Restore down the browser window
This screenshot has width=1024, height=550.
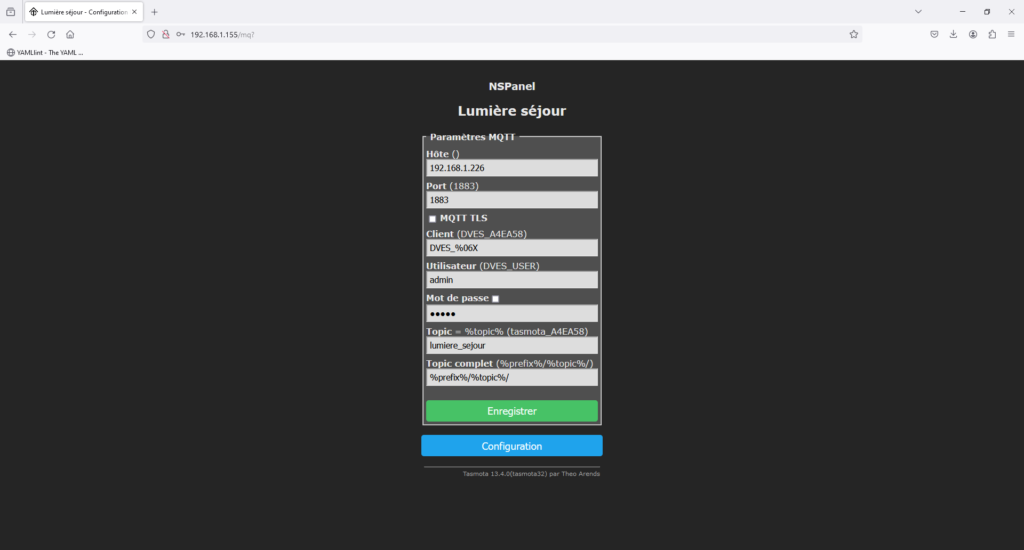tap(987, 12)
